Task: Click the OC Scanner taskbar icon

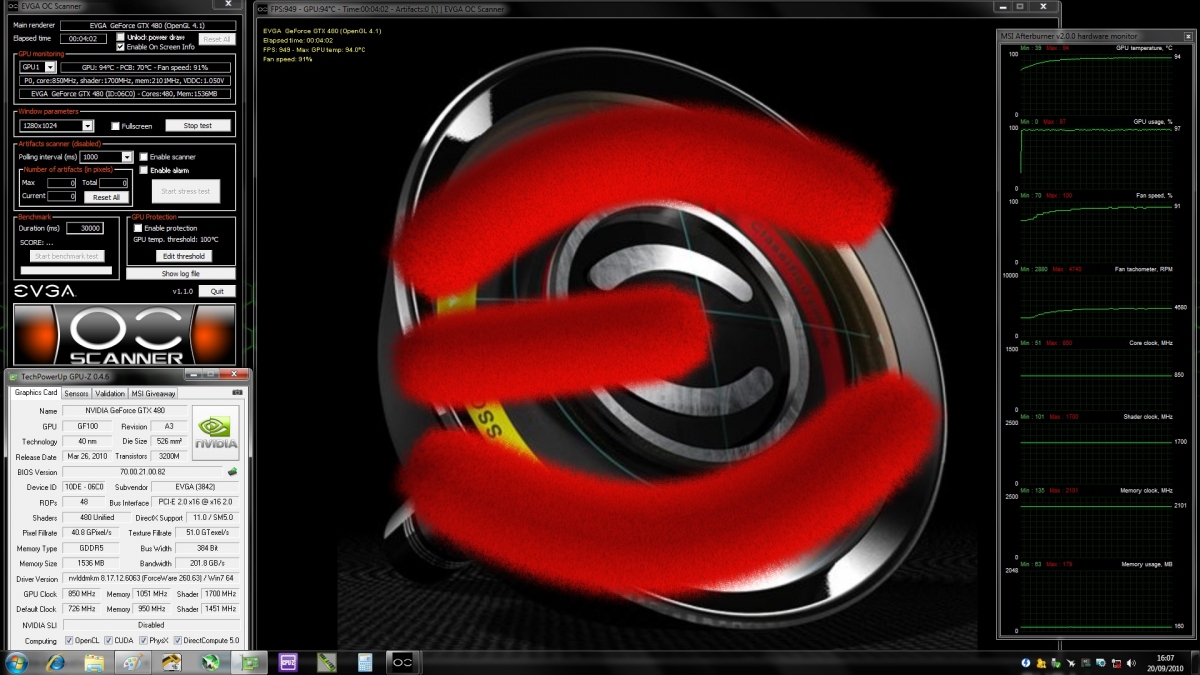Action: pos(403,662)
